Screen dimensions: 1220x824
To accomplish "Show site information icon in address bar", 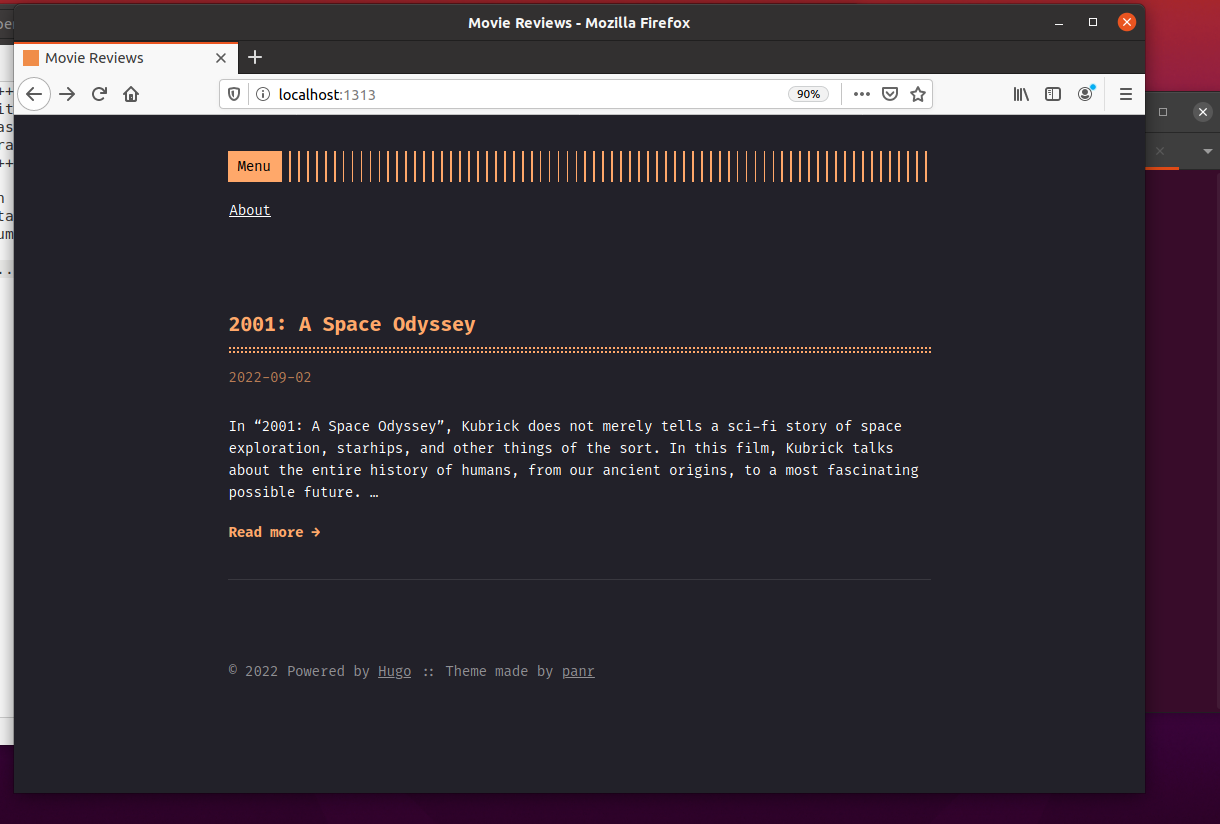I will pos(263,94).
